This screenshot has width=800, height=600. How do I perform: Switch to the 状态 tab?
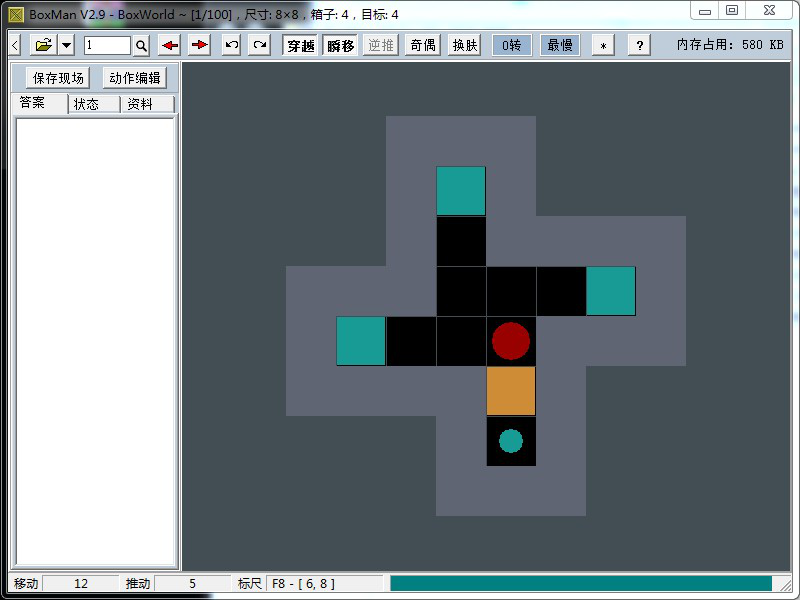pyautogui.click(x=87, y=104)
